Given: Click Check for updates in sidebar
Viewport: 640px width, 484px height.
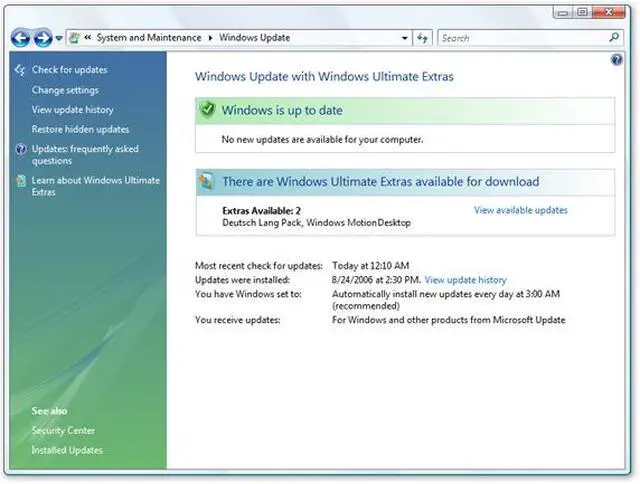Looking at the screenshot, I should 69,70.
